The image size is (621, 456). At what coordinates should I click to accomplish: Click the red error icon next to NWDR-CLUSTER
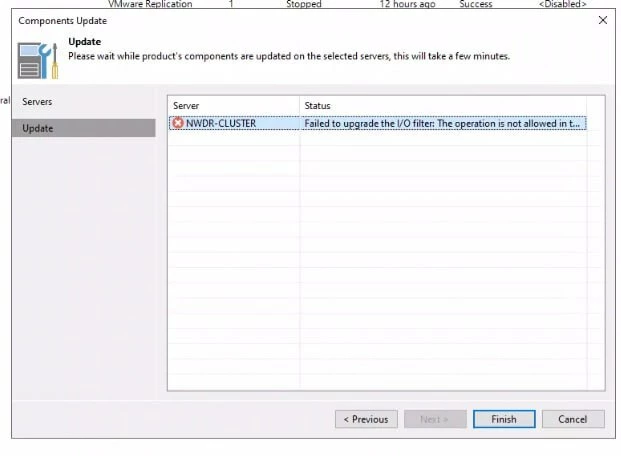coord(178,123)
